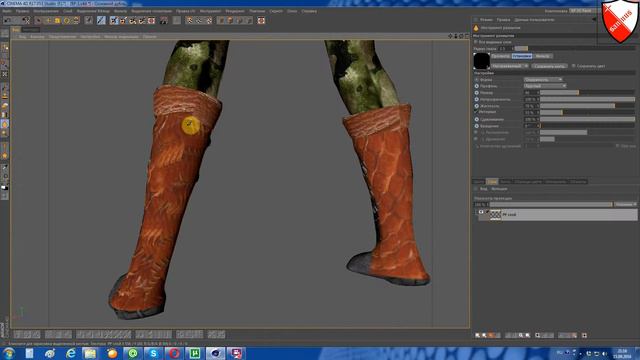Click the highlighted blue diagonal brush icon in toolbar

pos(101,20)
